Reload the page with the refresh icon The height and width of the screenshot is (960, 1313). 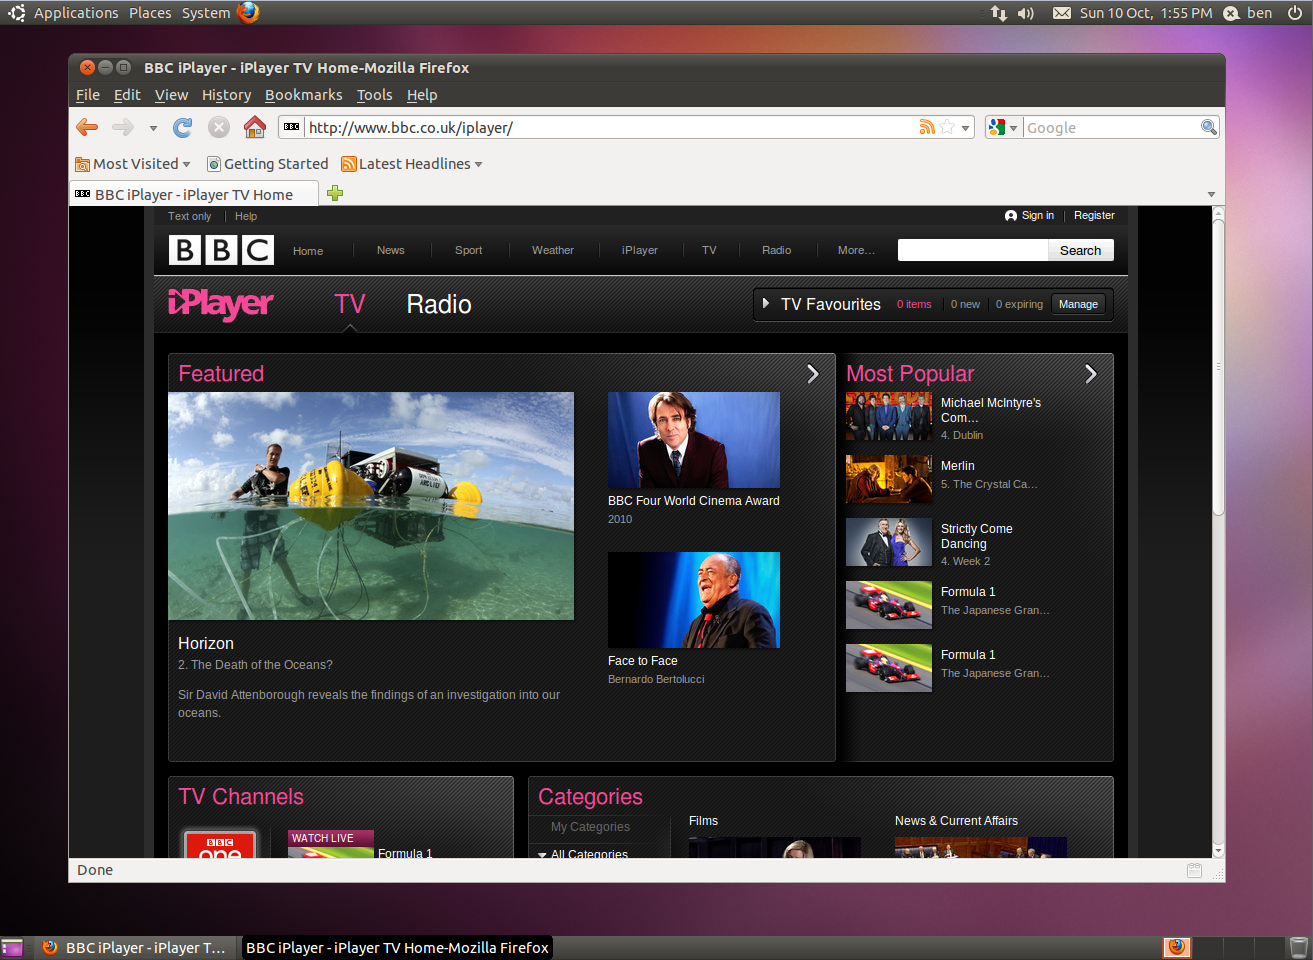click(183, 127)
